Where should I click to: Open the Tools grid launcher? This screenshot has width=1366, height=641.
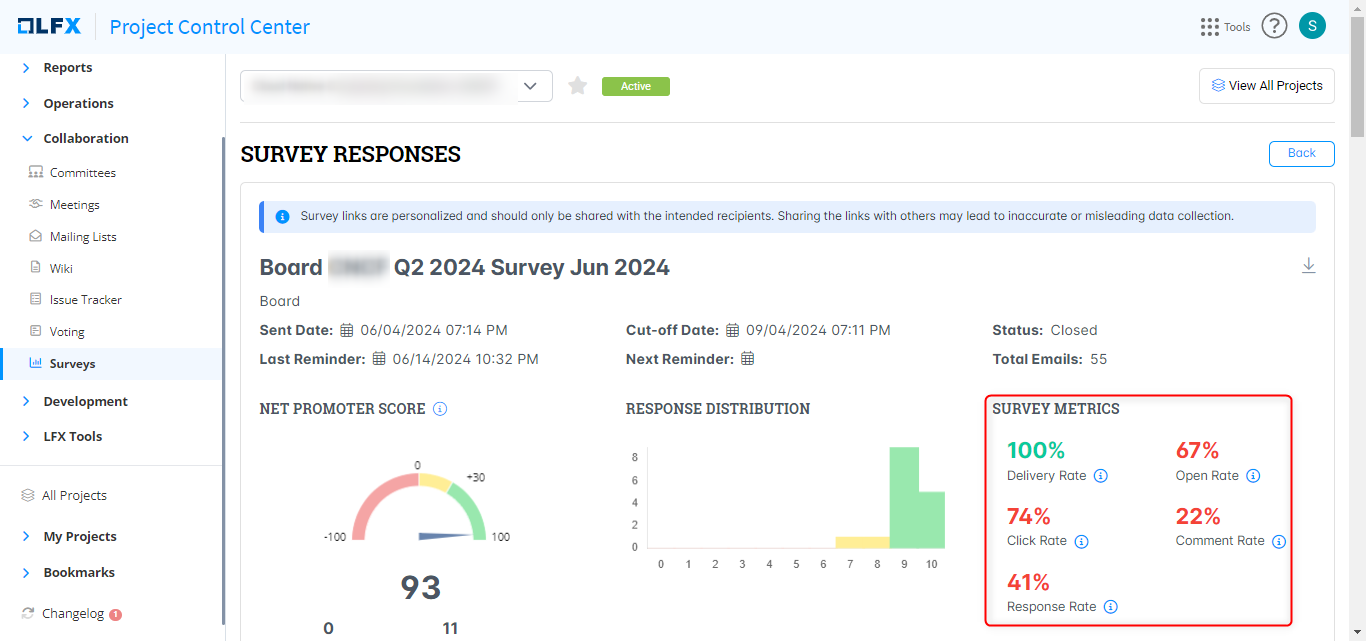1210,27
